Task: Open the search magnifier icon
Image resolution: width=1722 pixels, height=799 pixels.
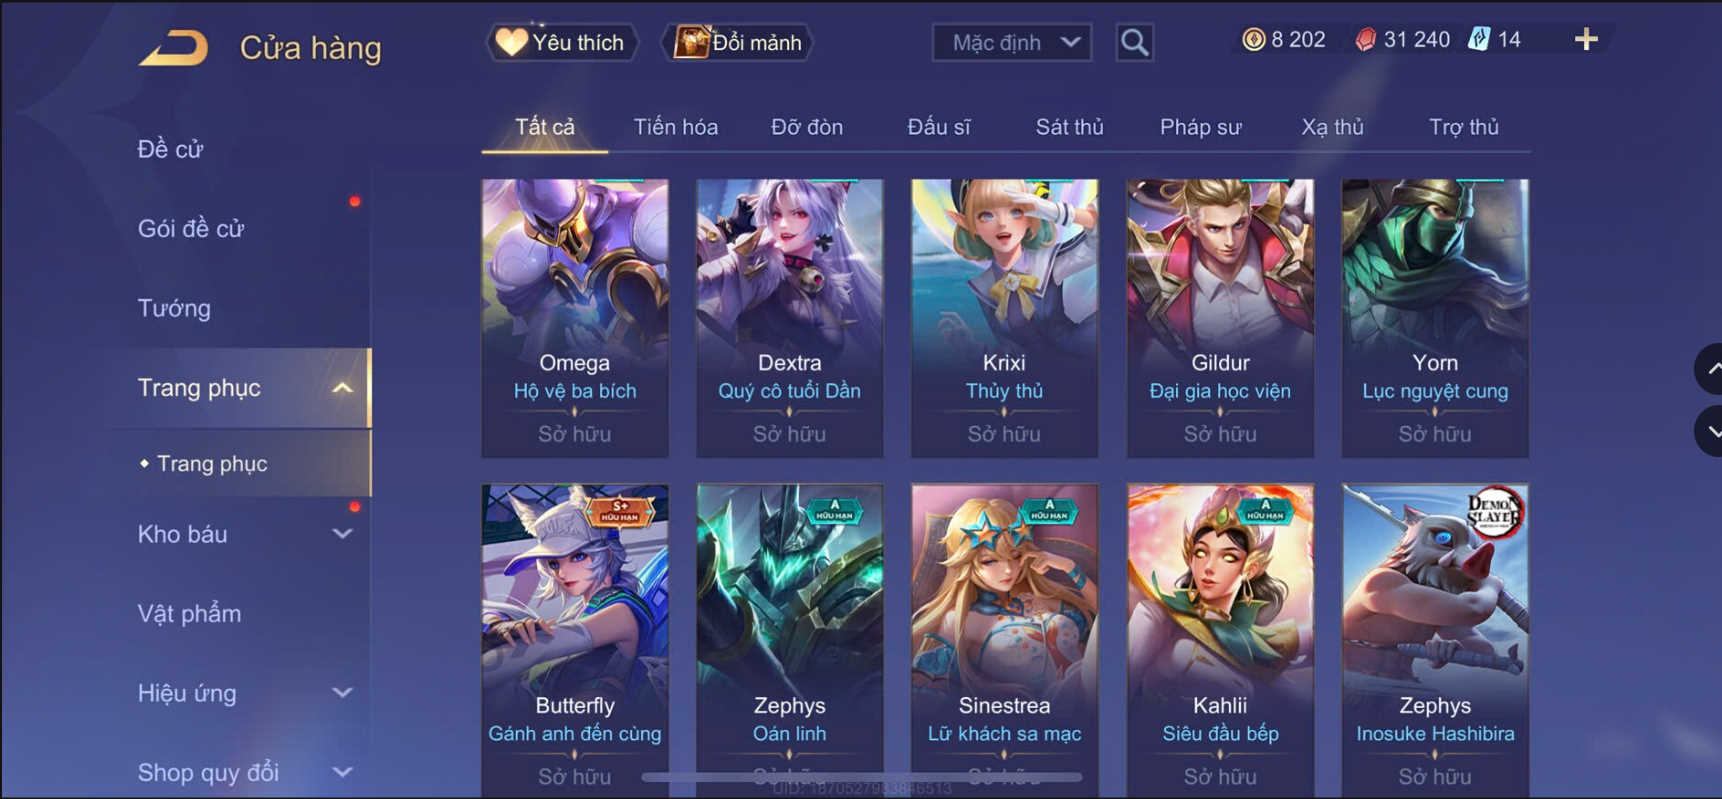Action: 1134,43
